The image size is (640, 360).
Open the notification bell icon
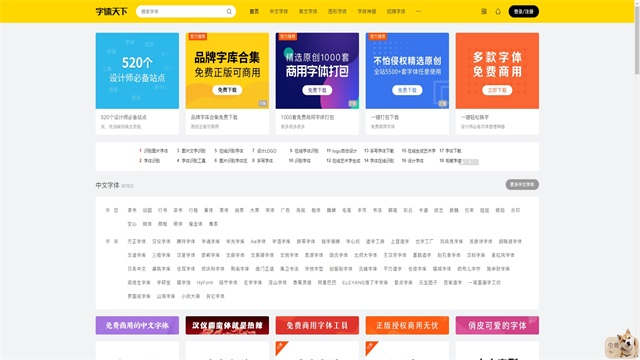(x=498, y=11)
